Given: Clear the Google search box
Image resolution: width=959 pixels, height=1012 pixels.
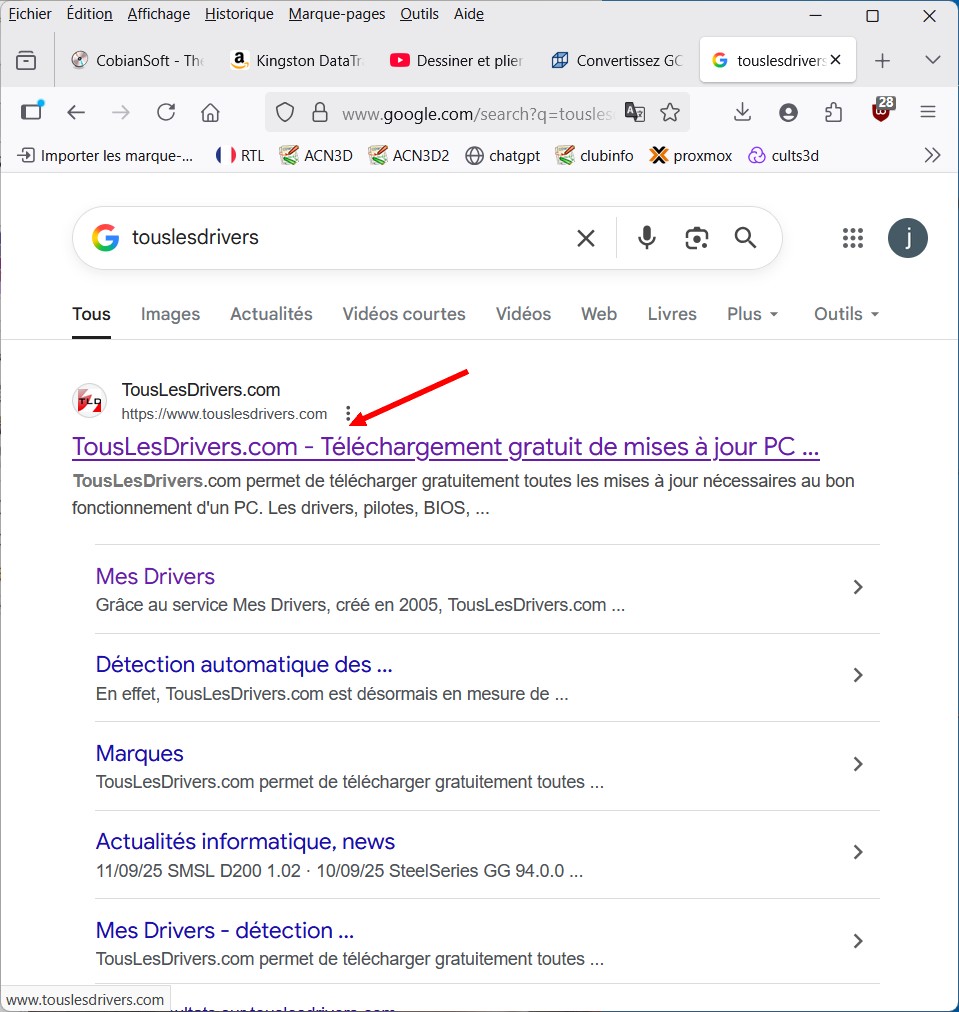Looking at the screenshot, I should pyautogui.click(x=586, y=238).
